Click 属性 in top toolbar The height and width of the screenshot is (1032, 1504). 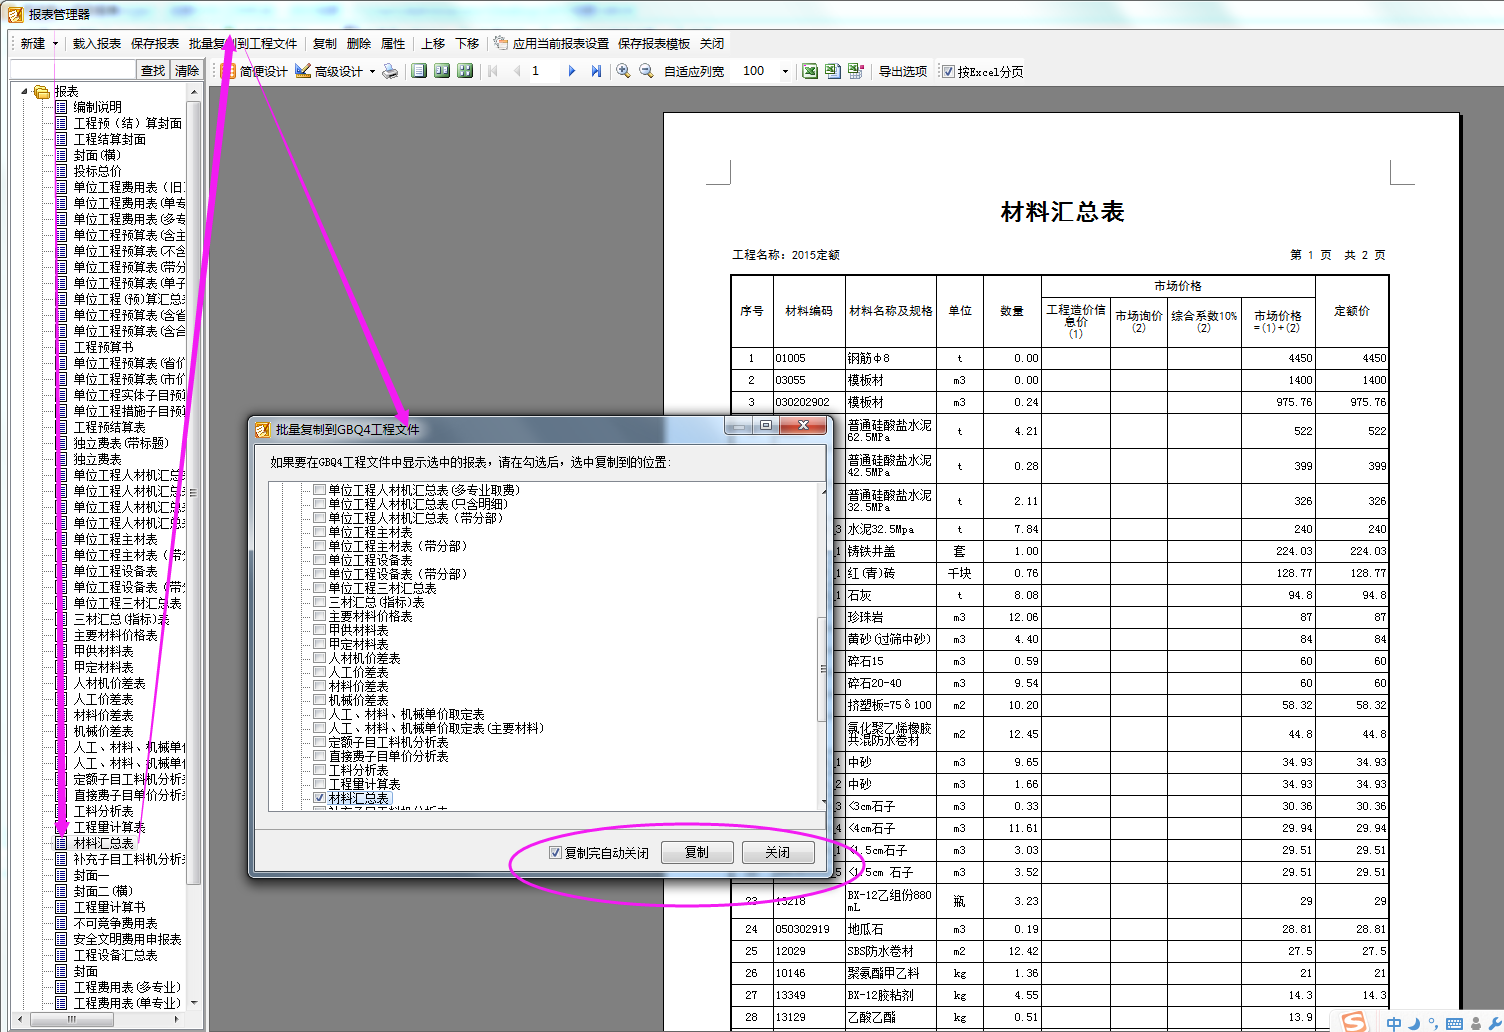(x=393, y=44)
